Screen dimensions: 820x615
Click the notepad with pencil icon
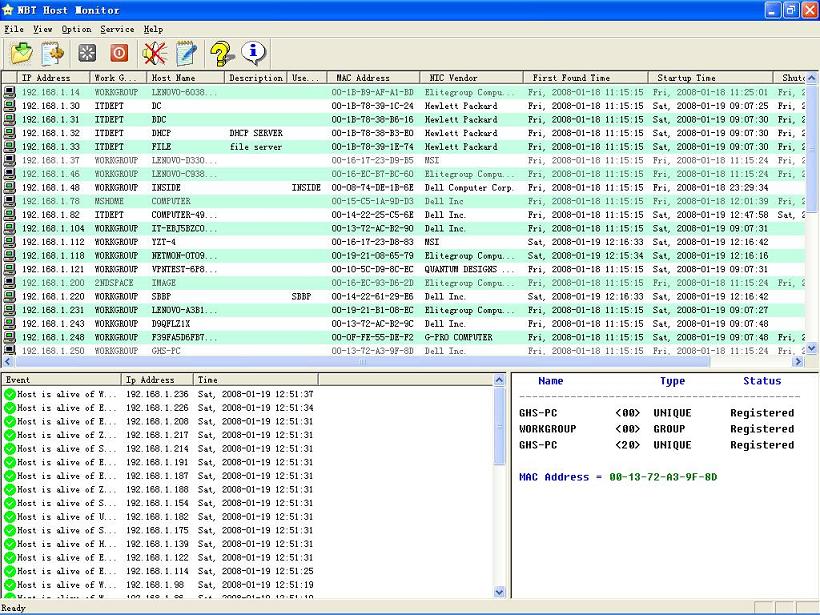pyautogui.click(x=185, y=53)
